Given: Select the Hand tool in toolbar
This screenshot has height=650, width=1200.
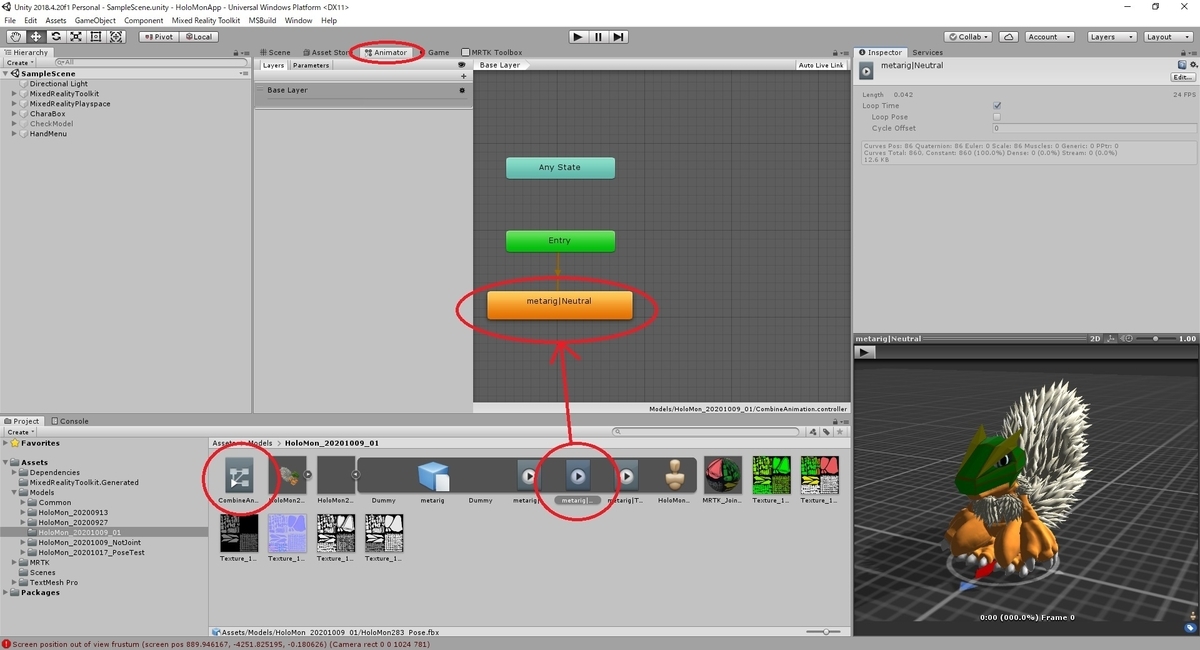Looking at the screenshot, I should tap(15, 37).
